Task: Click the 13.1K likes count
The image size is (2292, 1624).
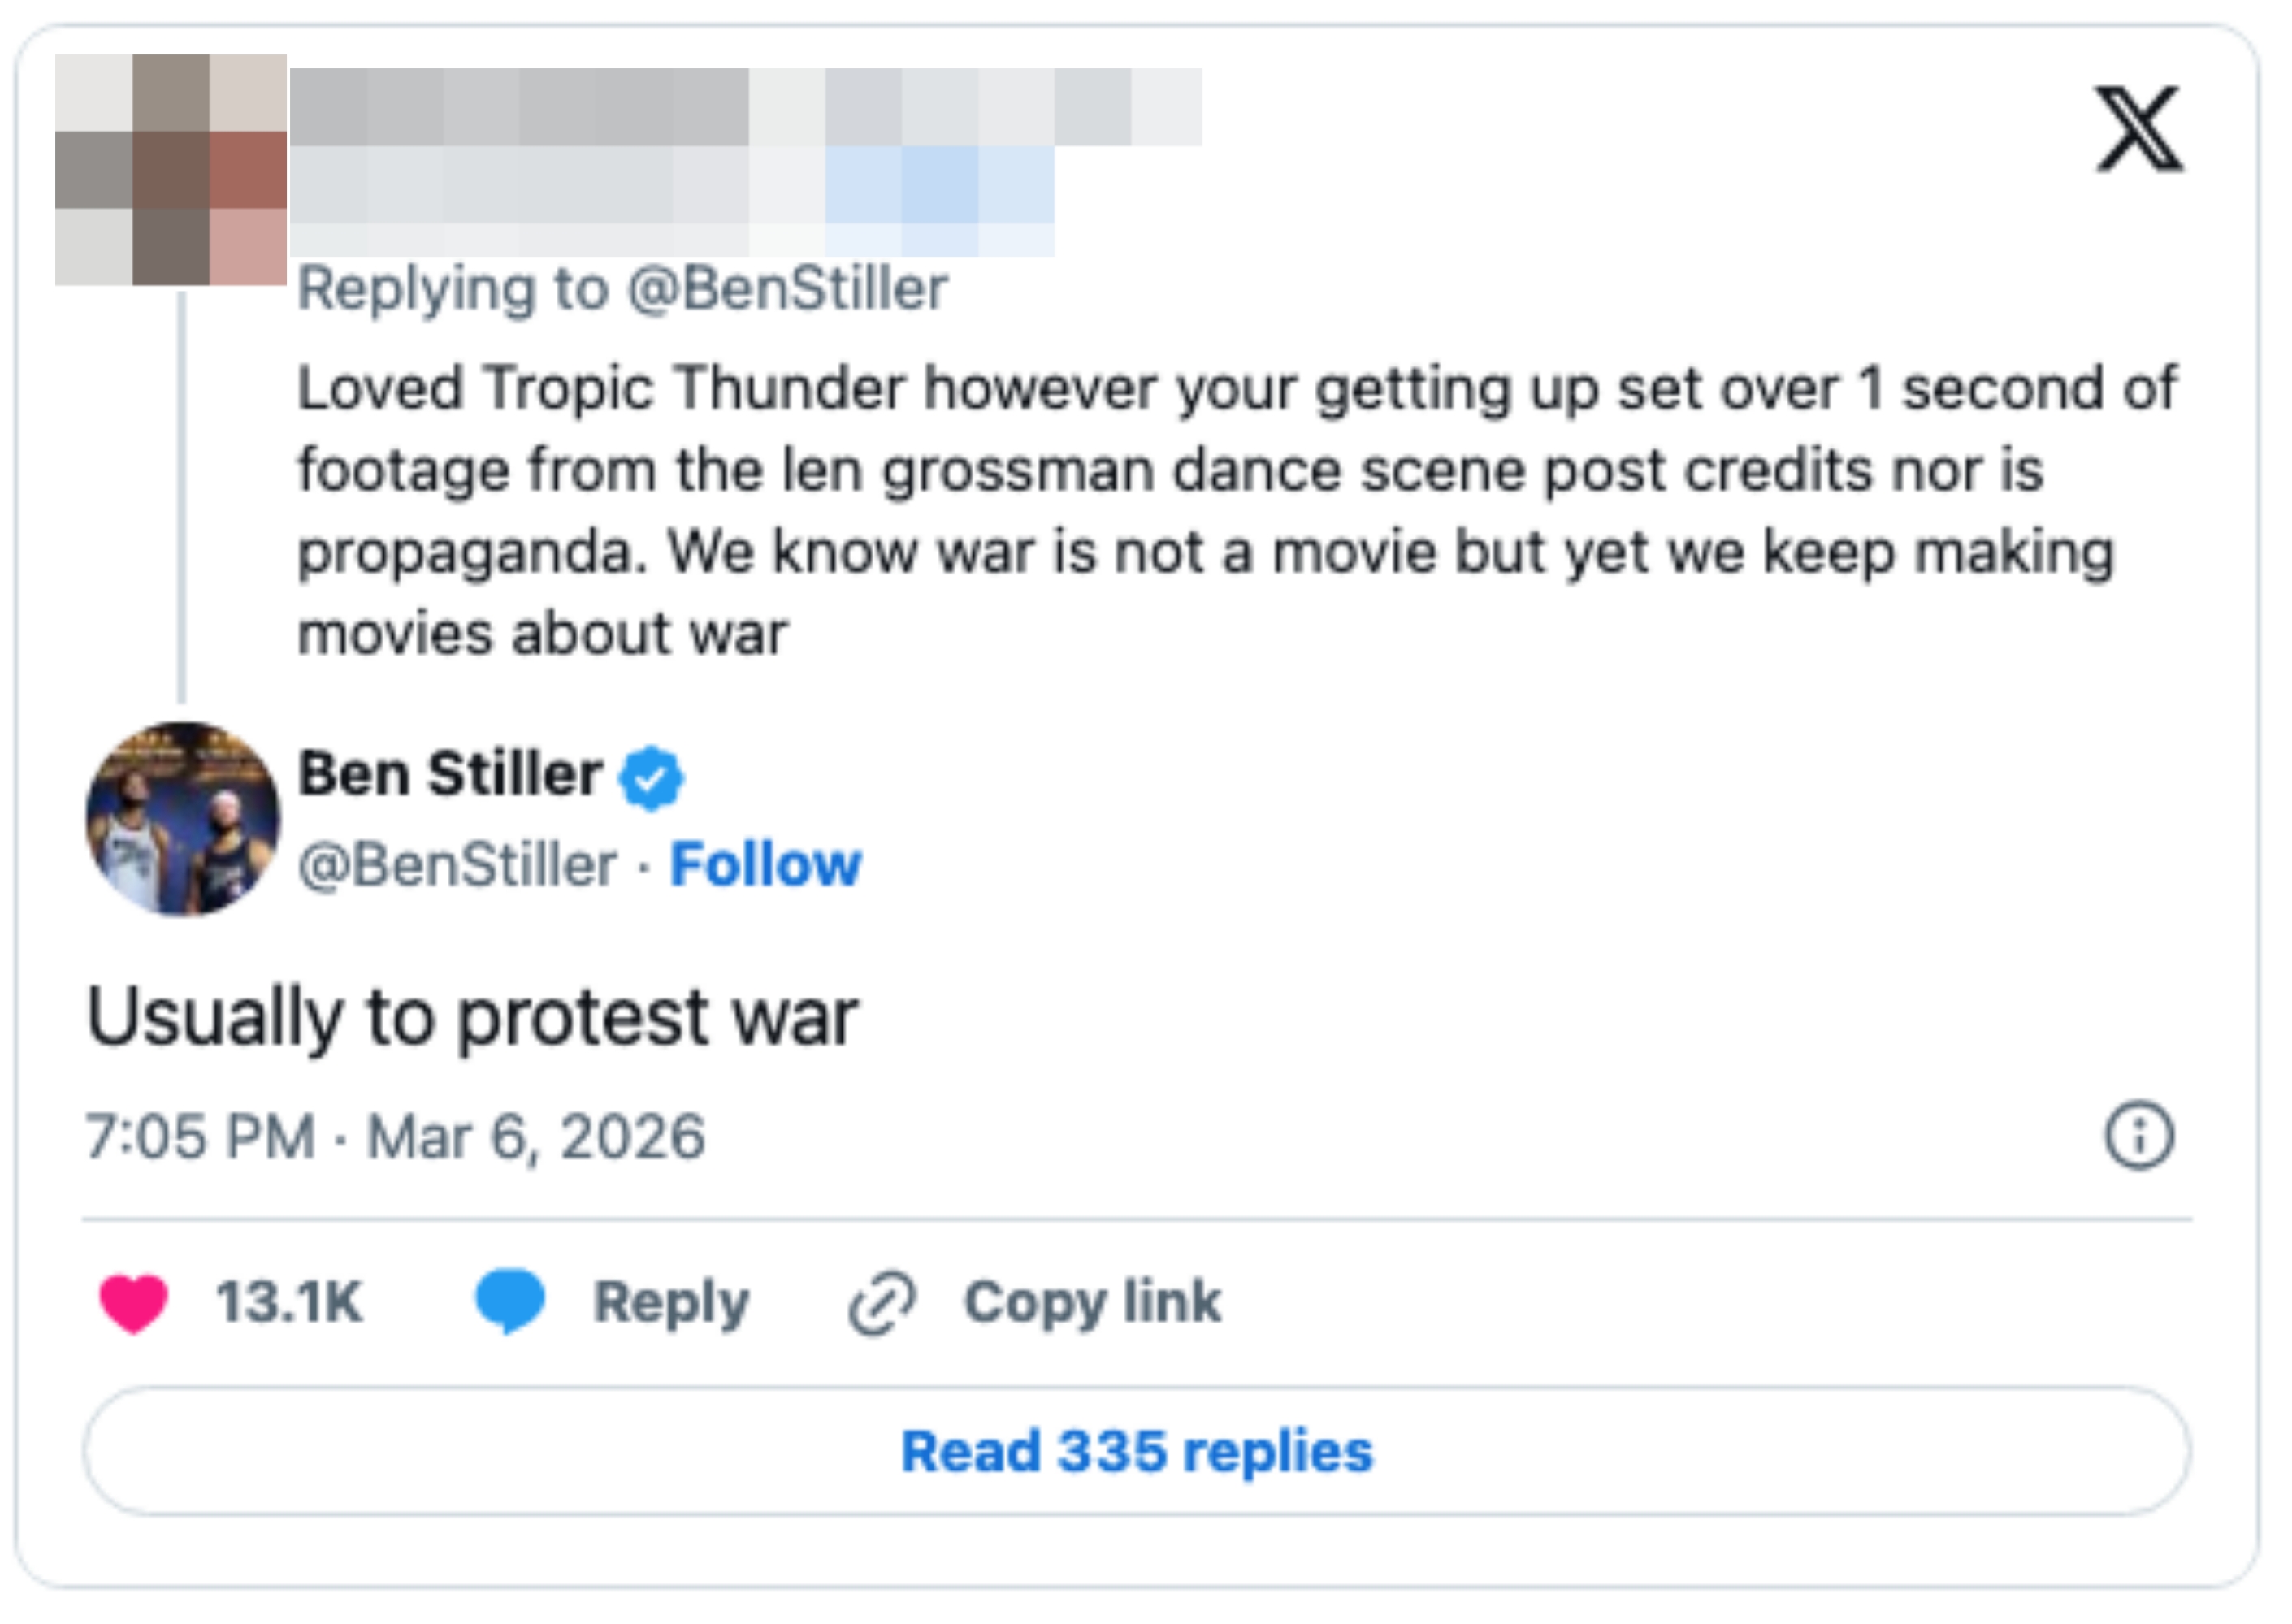Action: tap(289, 1302)
